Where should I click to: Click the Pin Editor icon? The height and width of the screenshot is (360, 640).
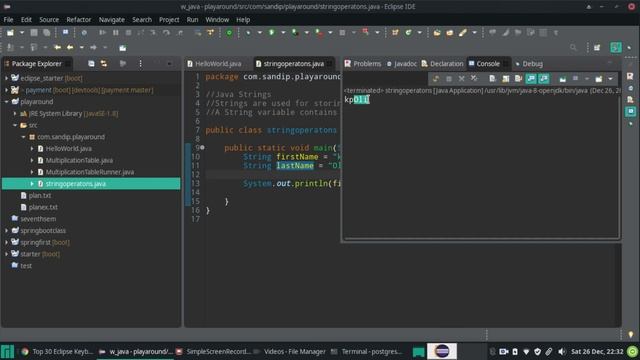(x=122, y=48)
